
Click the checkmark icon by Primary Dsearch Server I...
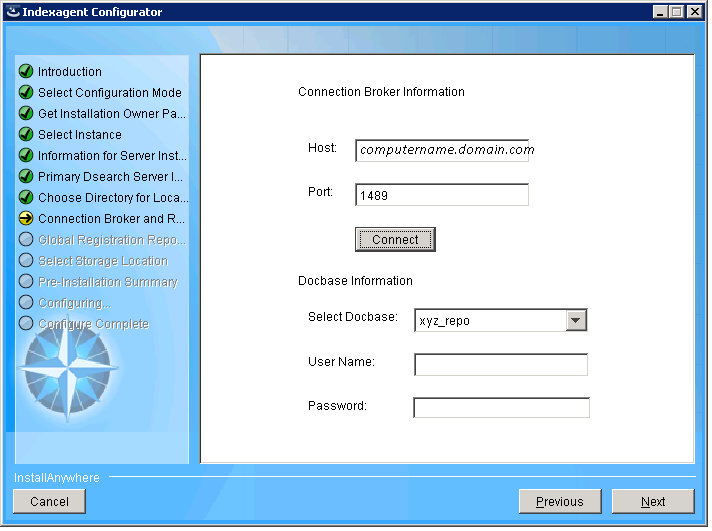[26, 176]
